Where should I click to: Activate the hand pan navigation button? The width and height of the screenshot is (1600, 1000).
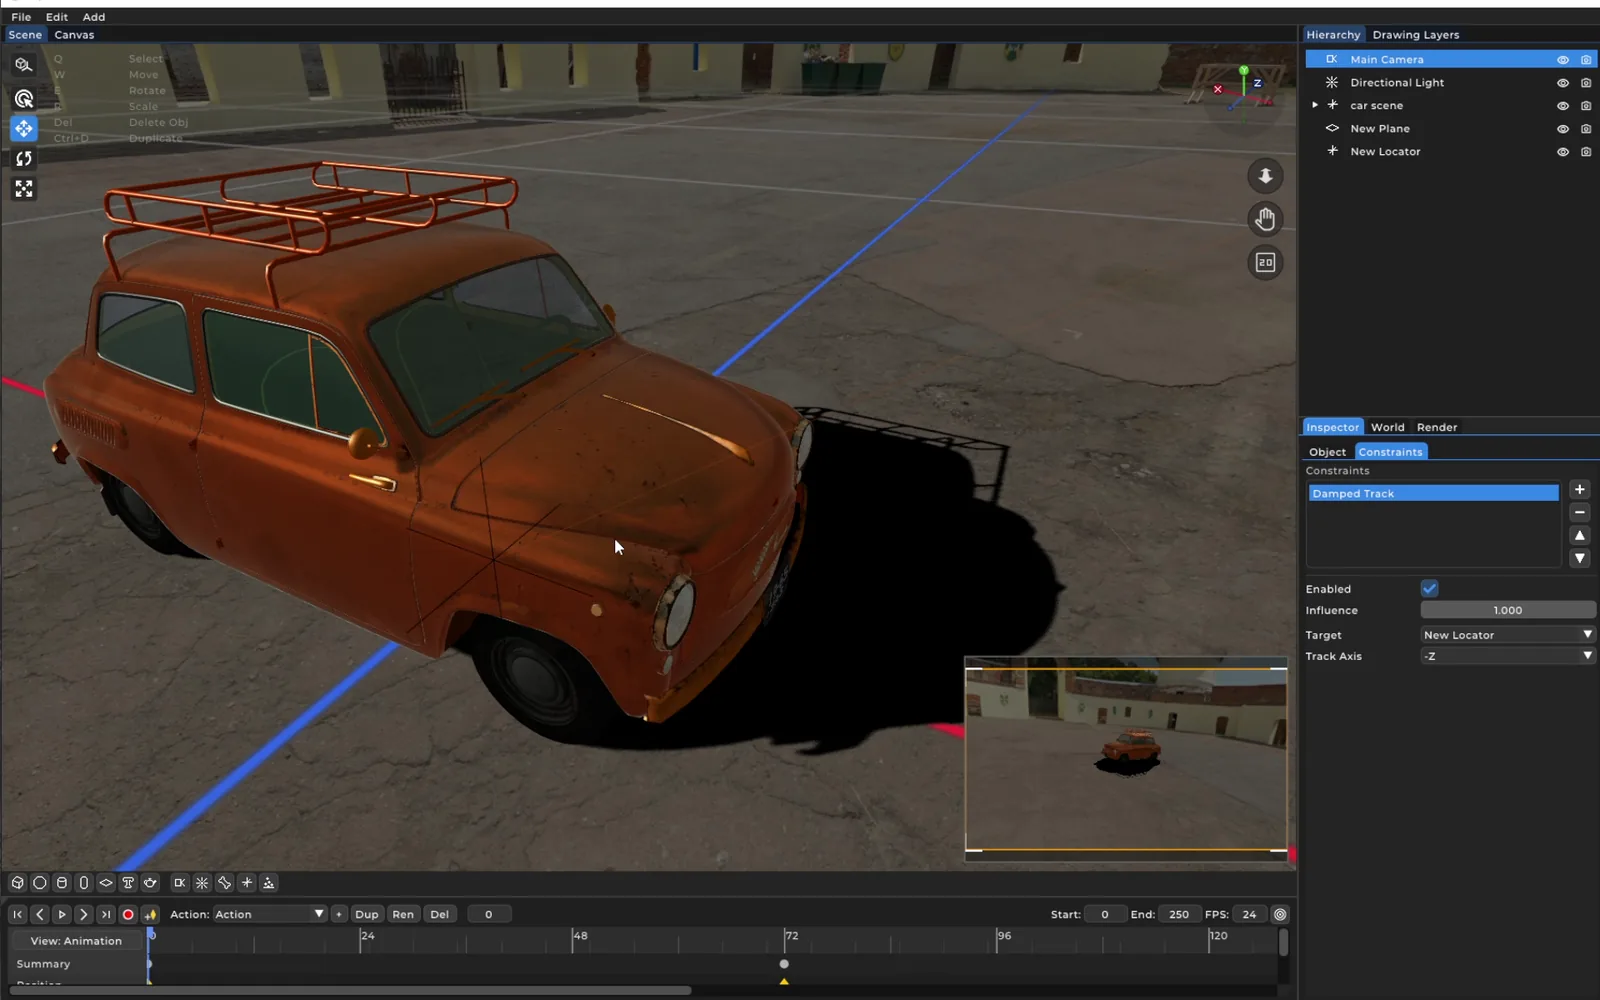coord(1265,219)
